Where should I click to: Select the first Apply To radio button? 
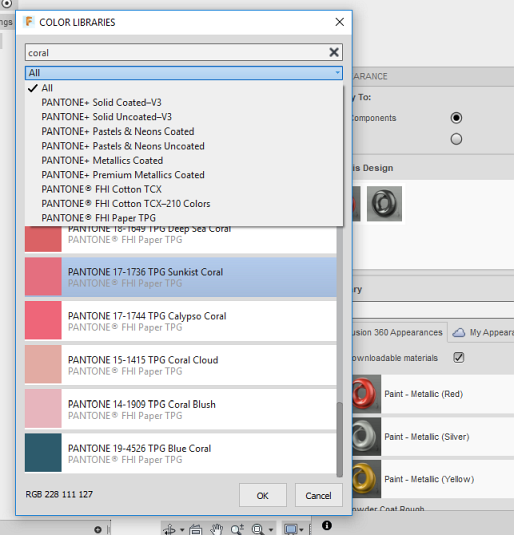pos(456,118)
